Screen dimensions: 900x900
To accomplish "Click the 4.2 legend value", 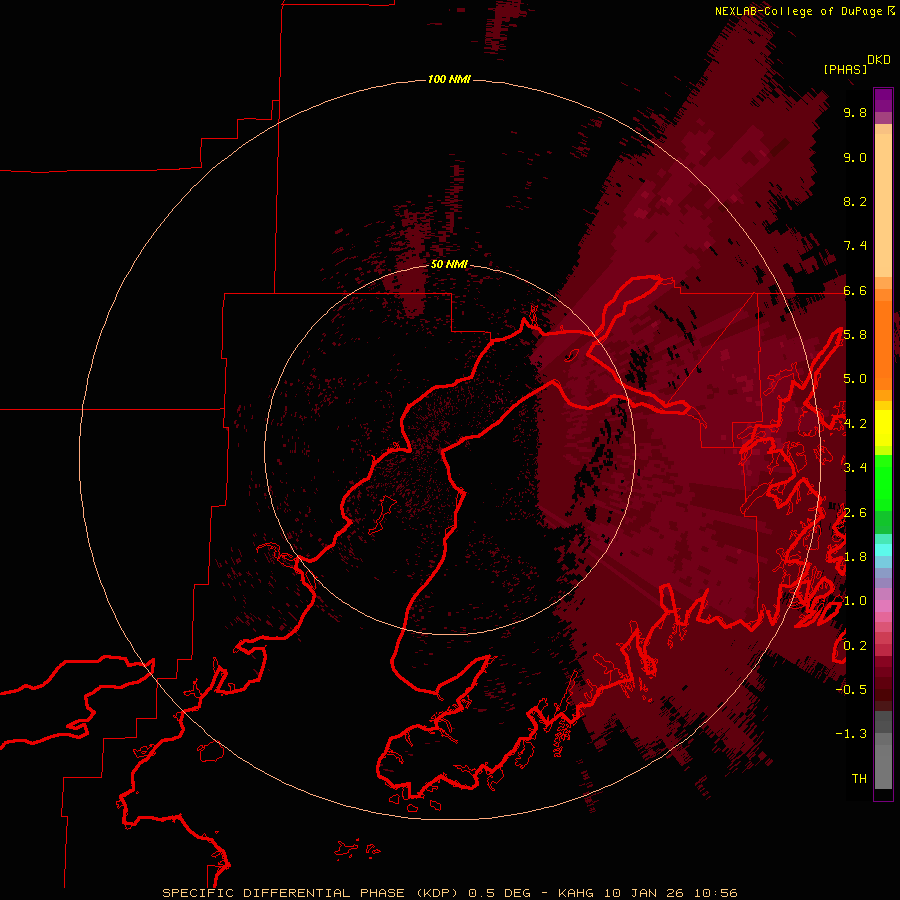I will coord(855,424).
